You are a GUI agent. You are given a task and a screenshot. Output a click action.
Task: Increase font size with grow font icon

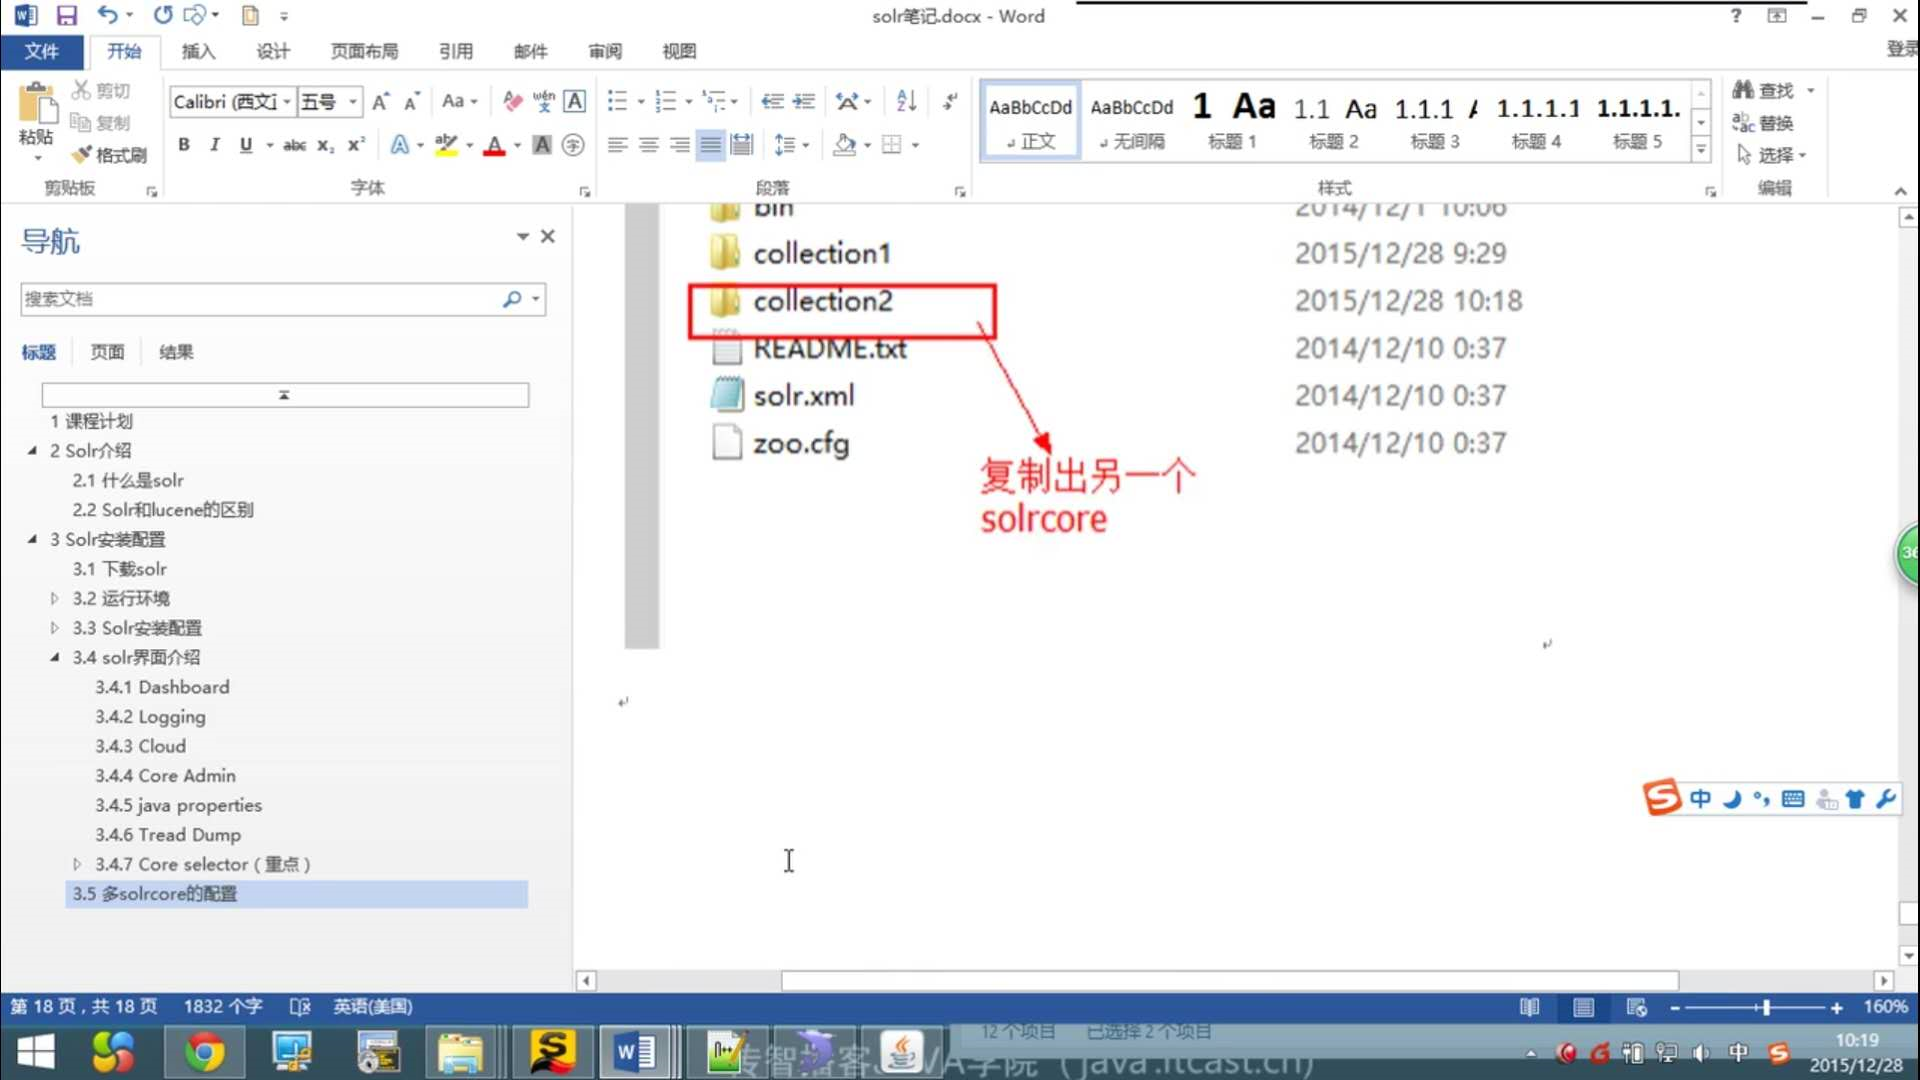point(380,102)
